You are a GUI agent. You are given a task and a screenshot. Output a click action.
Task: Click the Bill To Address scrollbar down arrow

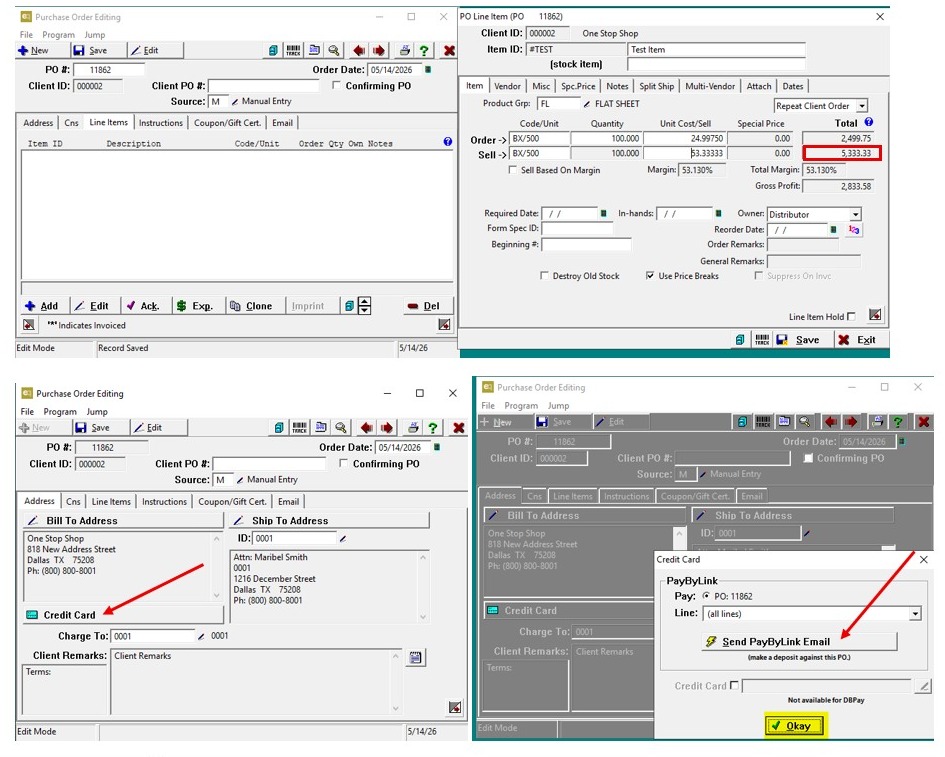coord(217,595)
